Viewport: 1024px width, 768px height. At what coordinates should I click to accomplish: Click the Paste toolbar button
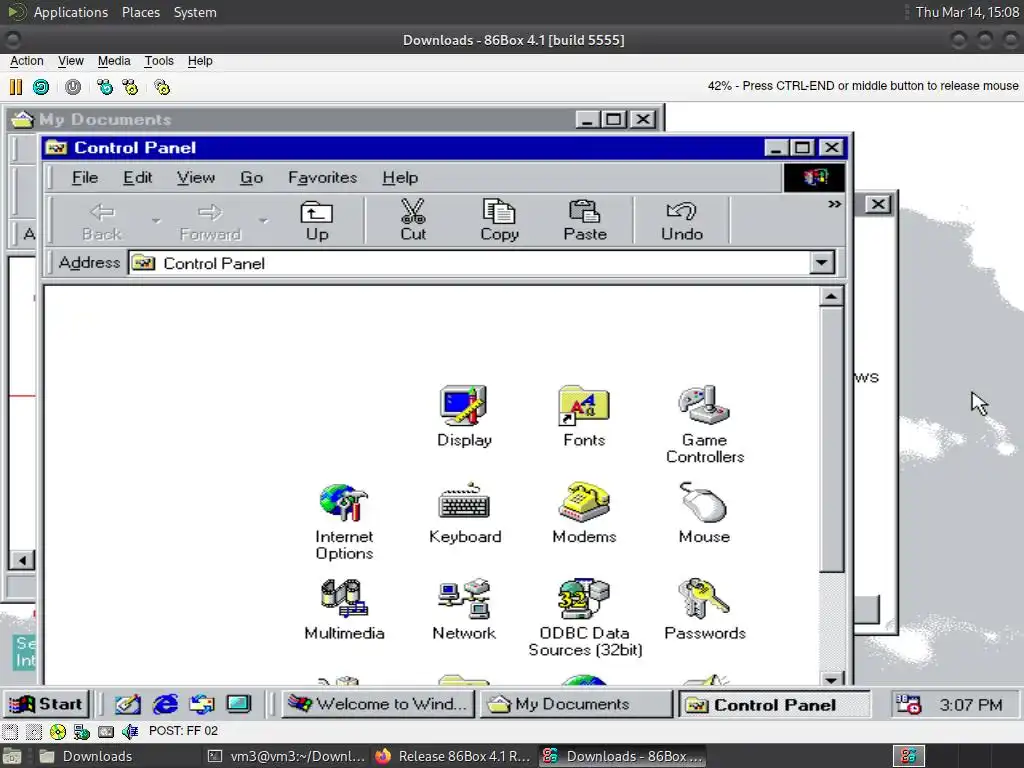click(585, 220)
